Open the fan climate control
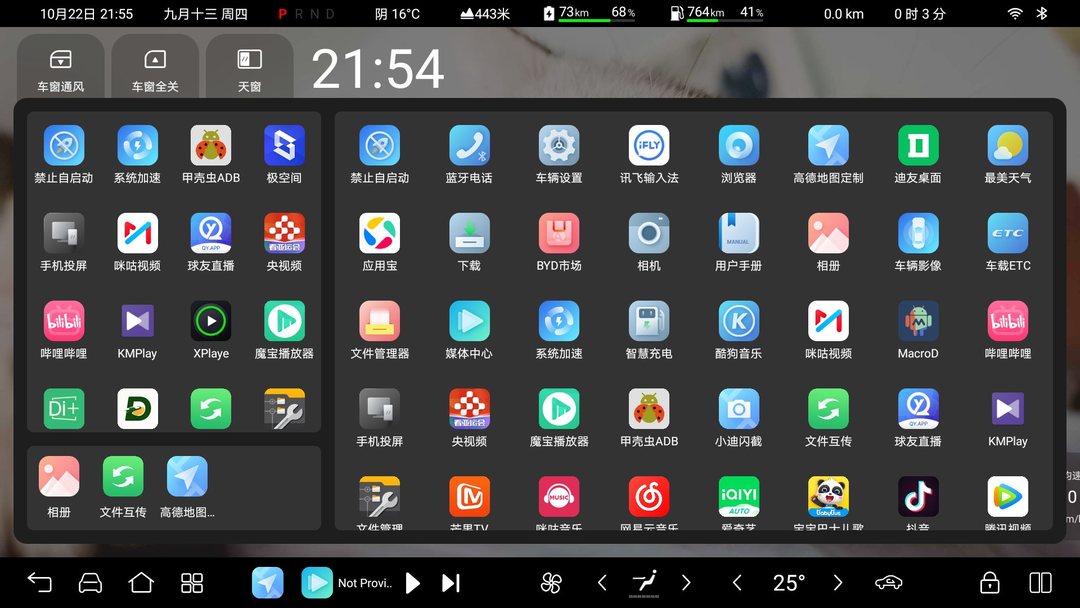Image resolution: width=1080 pixels, height=608 pixels. [551, 583]
